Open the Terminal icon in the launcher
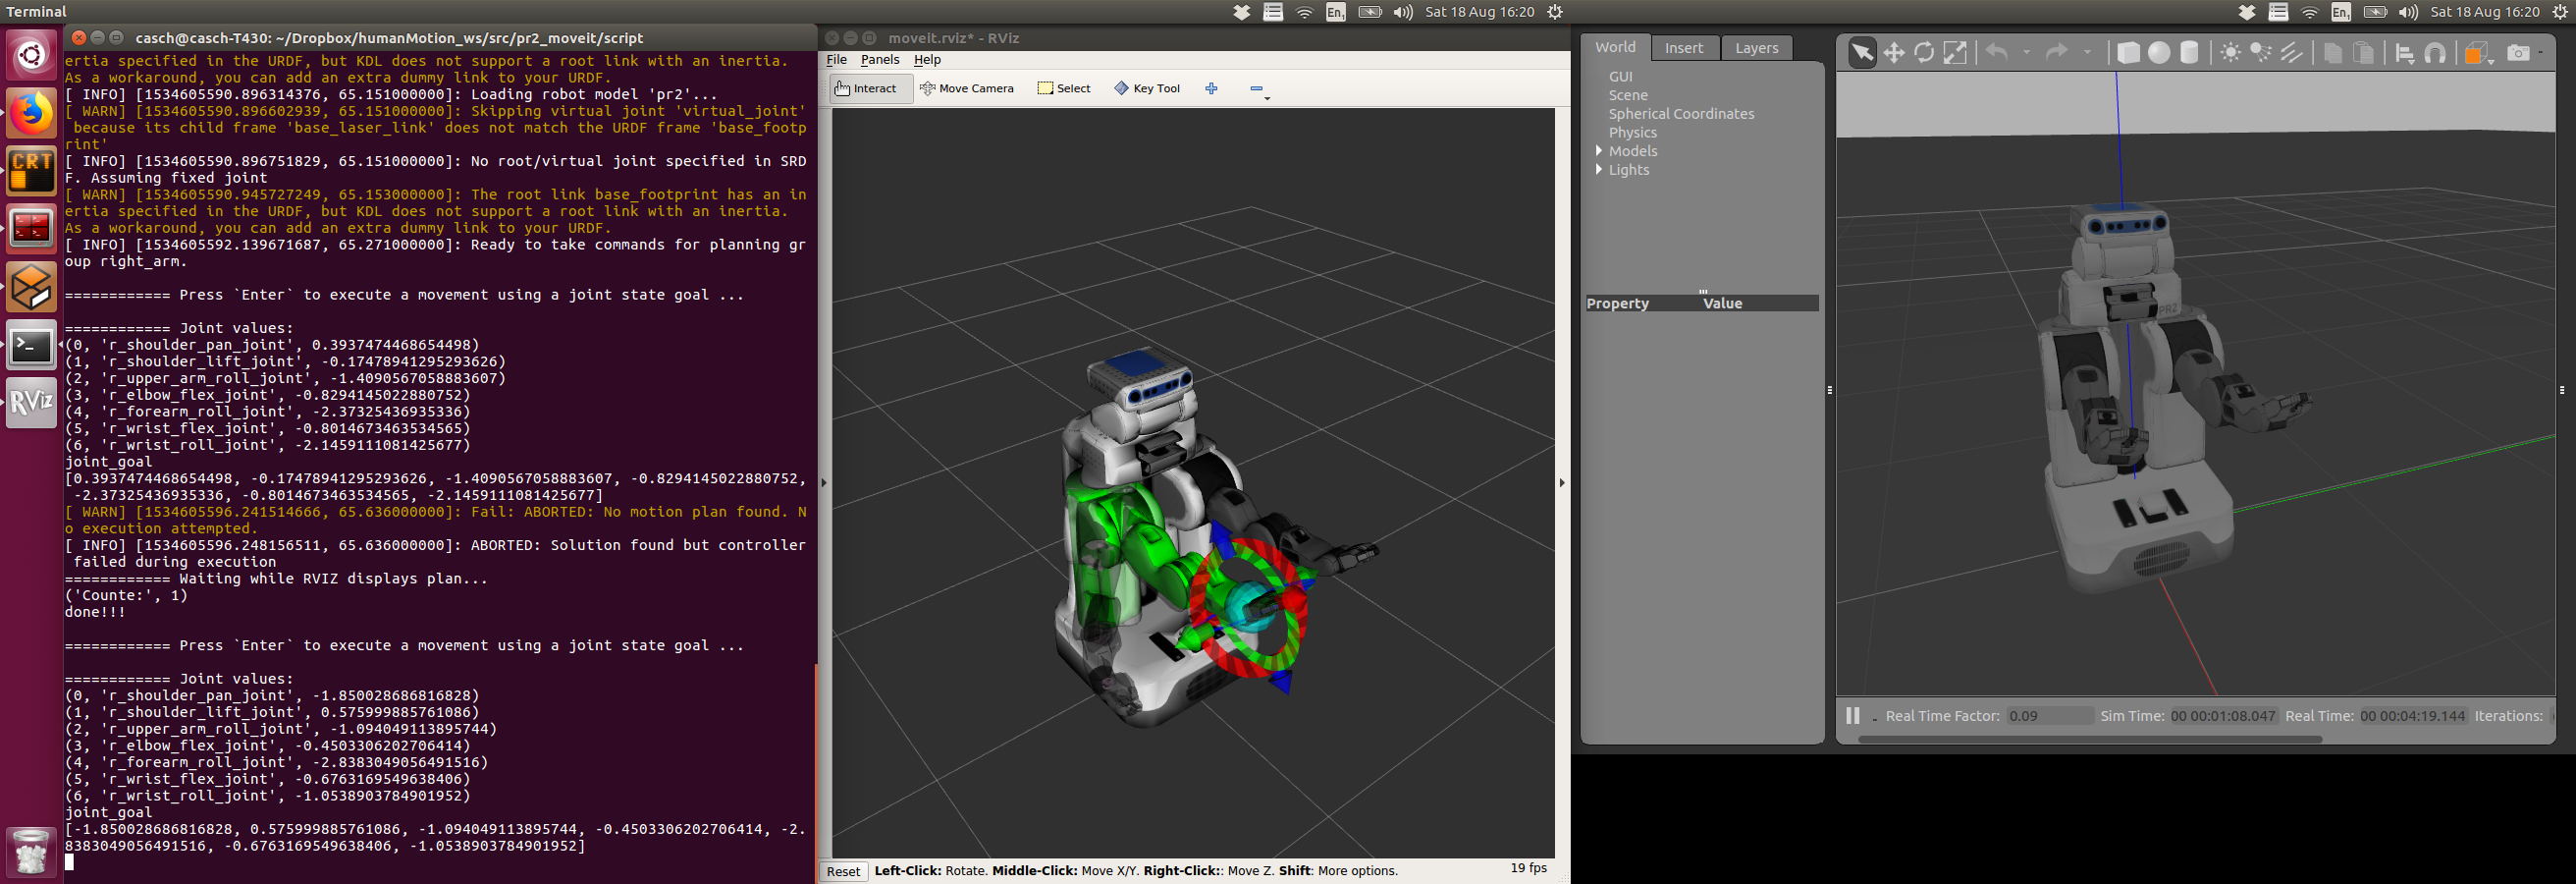The width and height of the screenshot is (2576, 884). [x=32, y=346]
